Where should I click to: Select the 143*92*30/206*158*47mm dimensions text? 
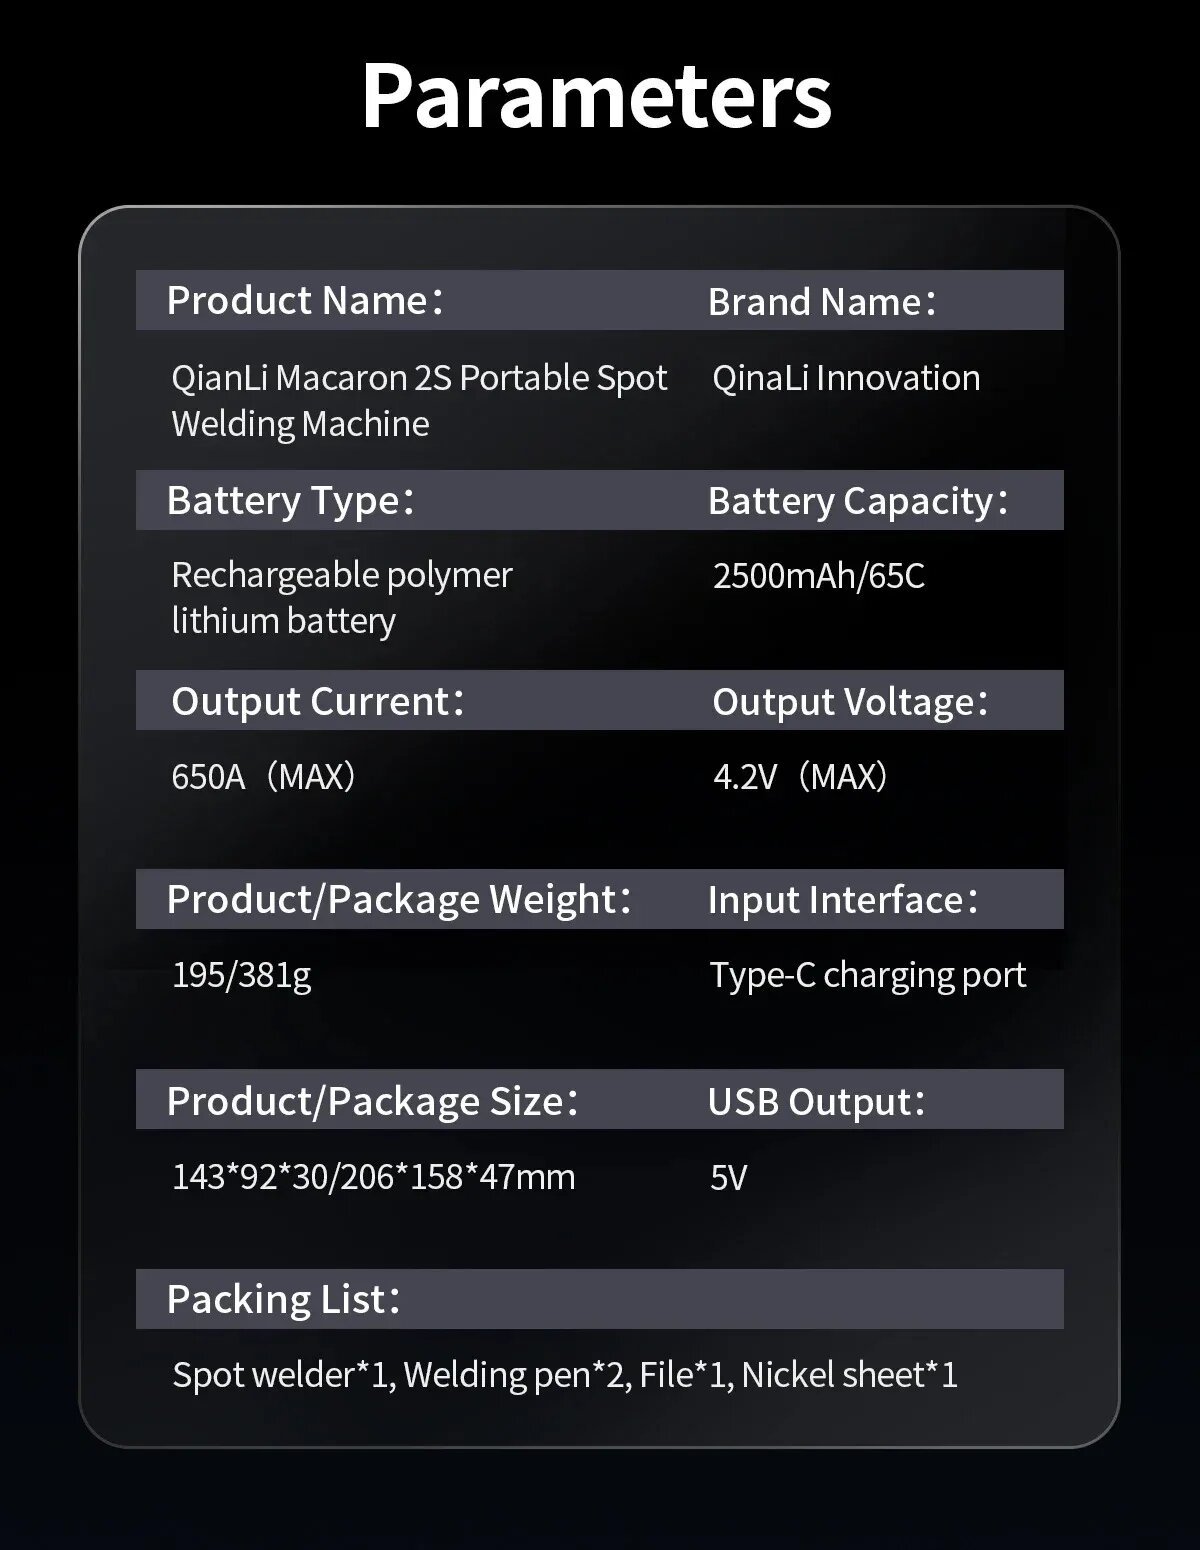coord(373,1176)
